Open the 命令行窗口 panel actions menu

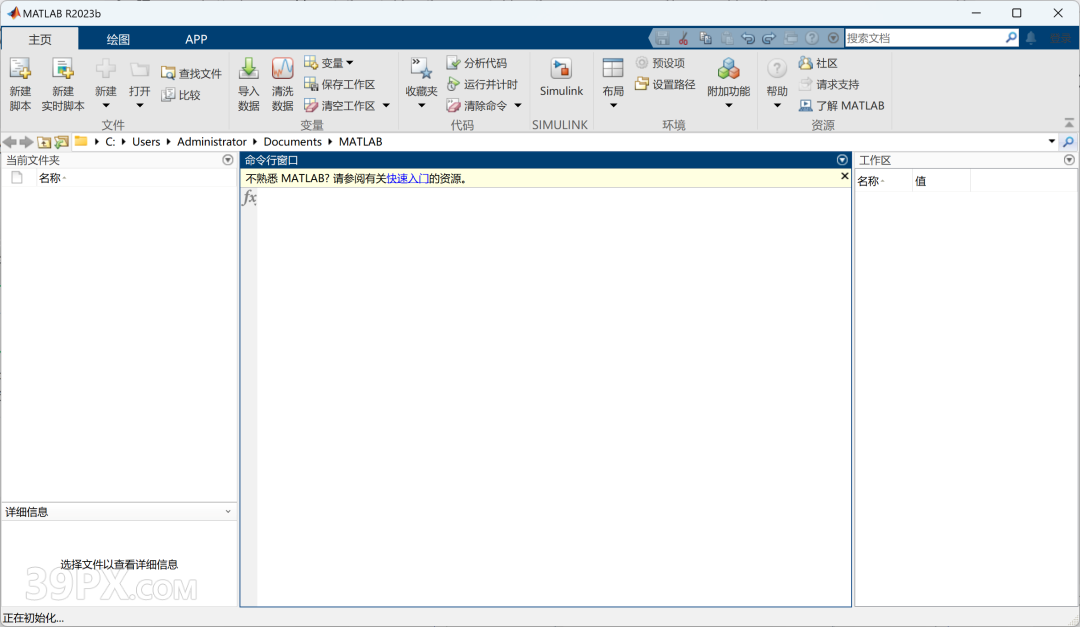coord(842,160)
